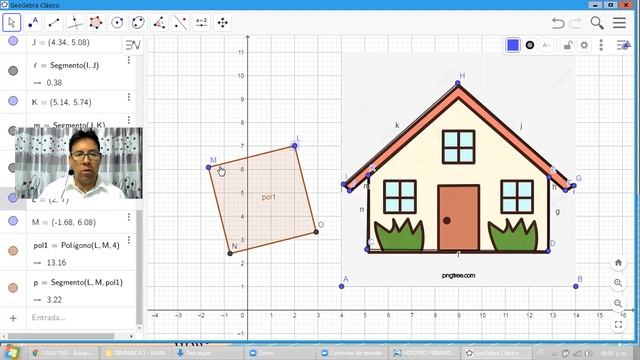
Task: Click the Windows Start button
Action: pyautogui.click(x=11, y=353)
